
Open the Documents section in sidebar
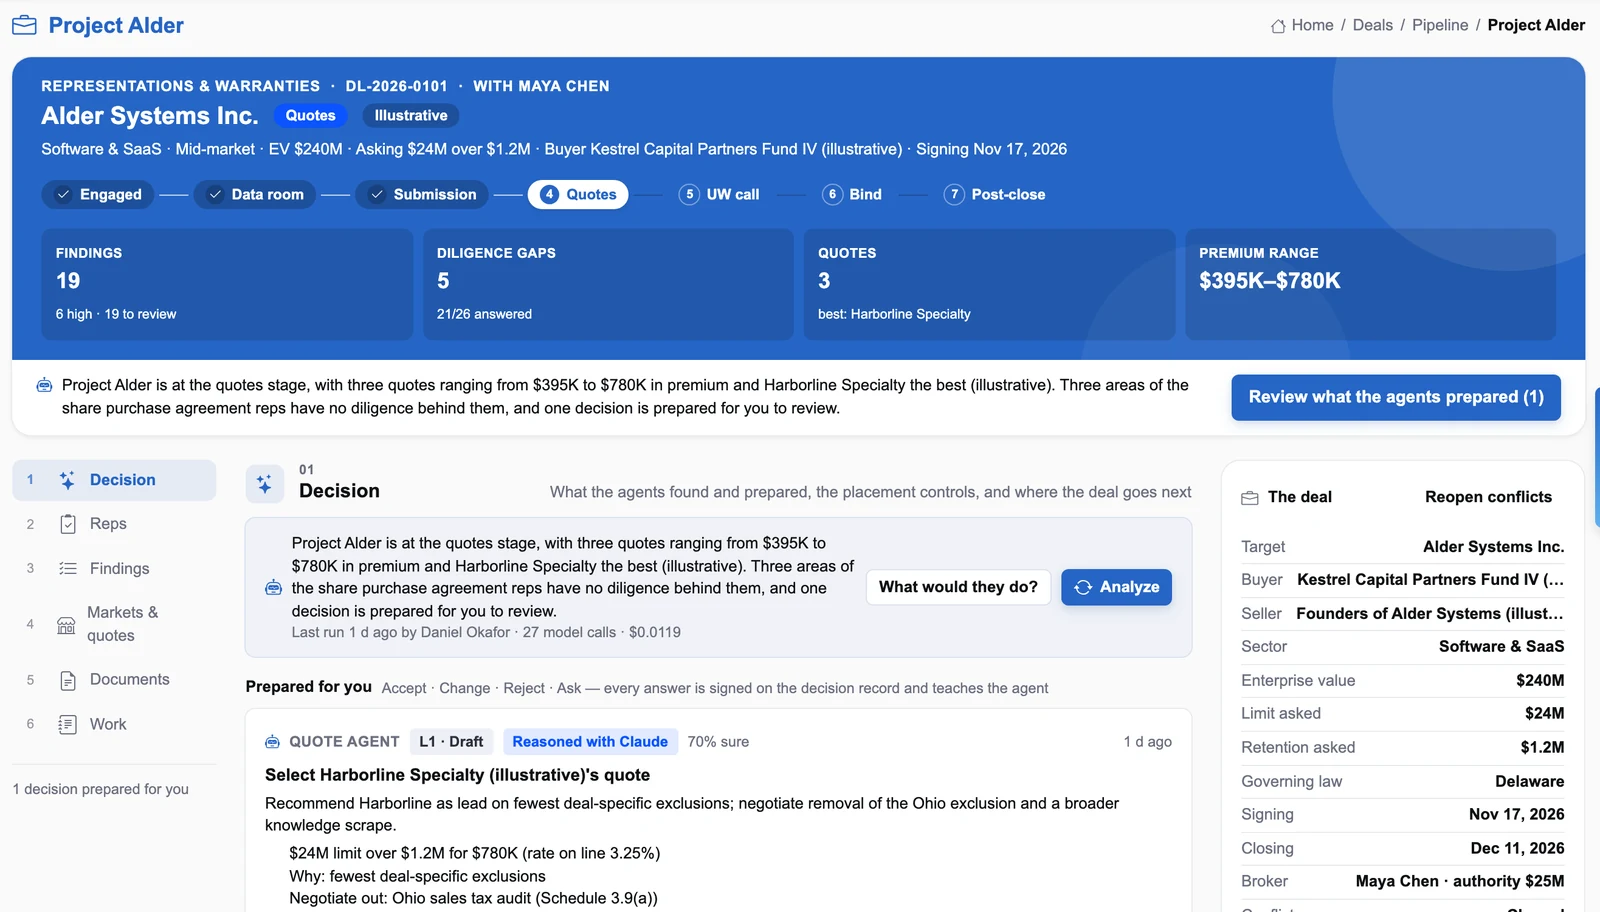pyautogui.click(x=114, y=680)
